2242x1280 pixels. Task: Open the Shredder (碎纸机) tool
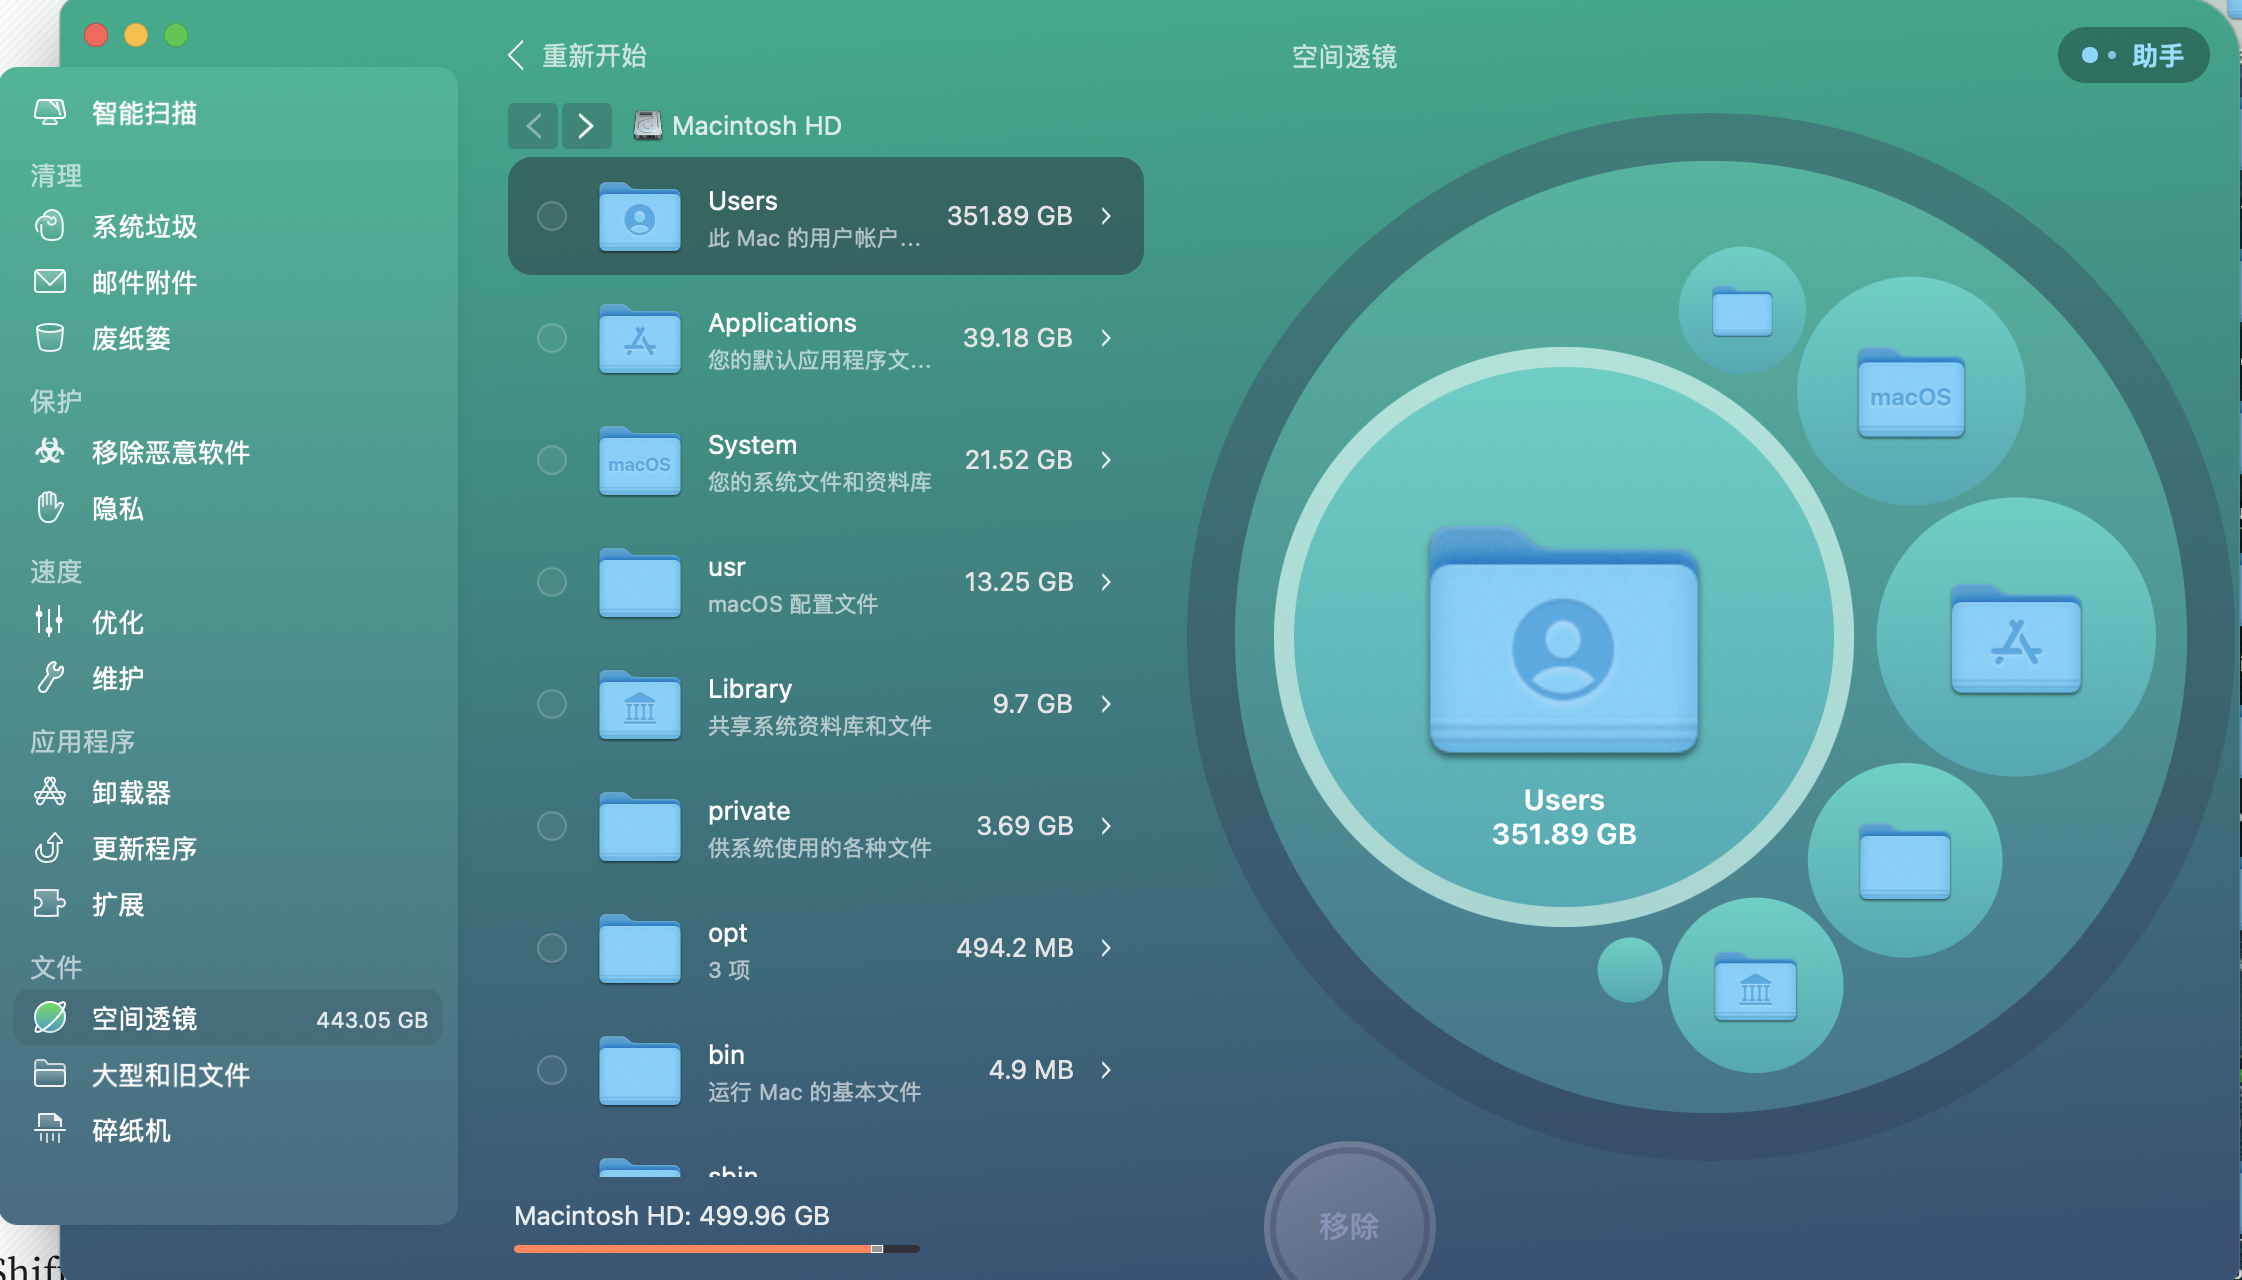point(130,1131)
